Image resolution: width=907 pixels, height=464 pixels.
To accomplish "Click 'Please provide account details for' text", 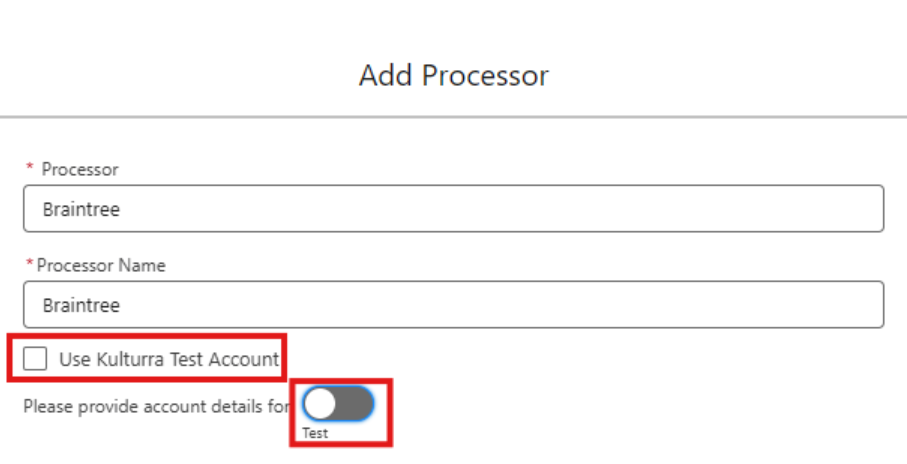I will pos(156,406).
